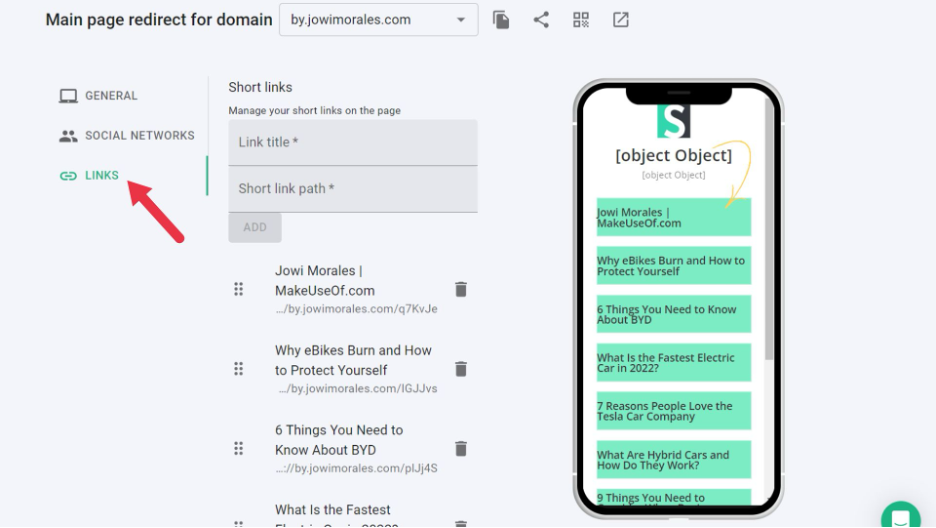Switch to the General tab
The height and width of the screenshot is (528, 936).
(98, 95)
